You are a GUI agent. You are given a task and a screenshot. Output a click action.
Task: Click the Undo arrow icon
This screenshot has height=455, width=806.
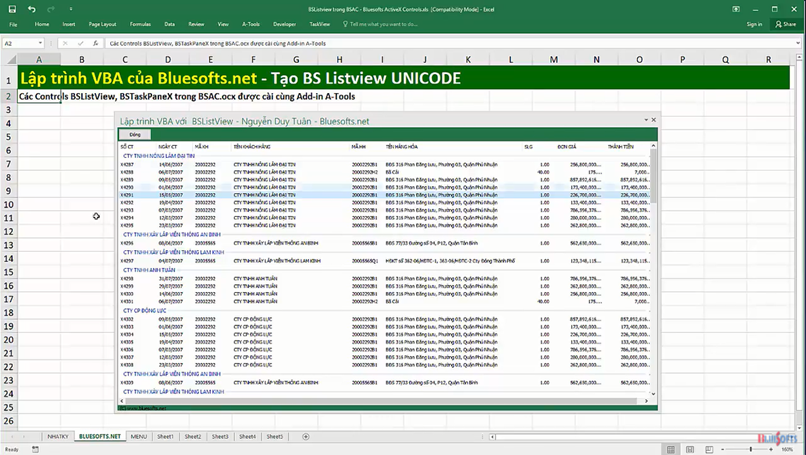click(x=32, y=9)
